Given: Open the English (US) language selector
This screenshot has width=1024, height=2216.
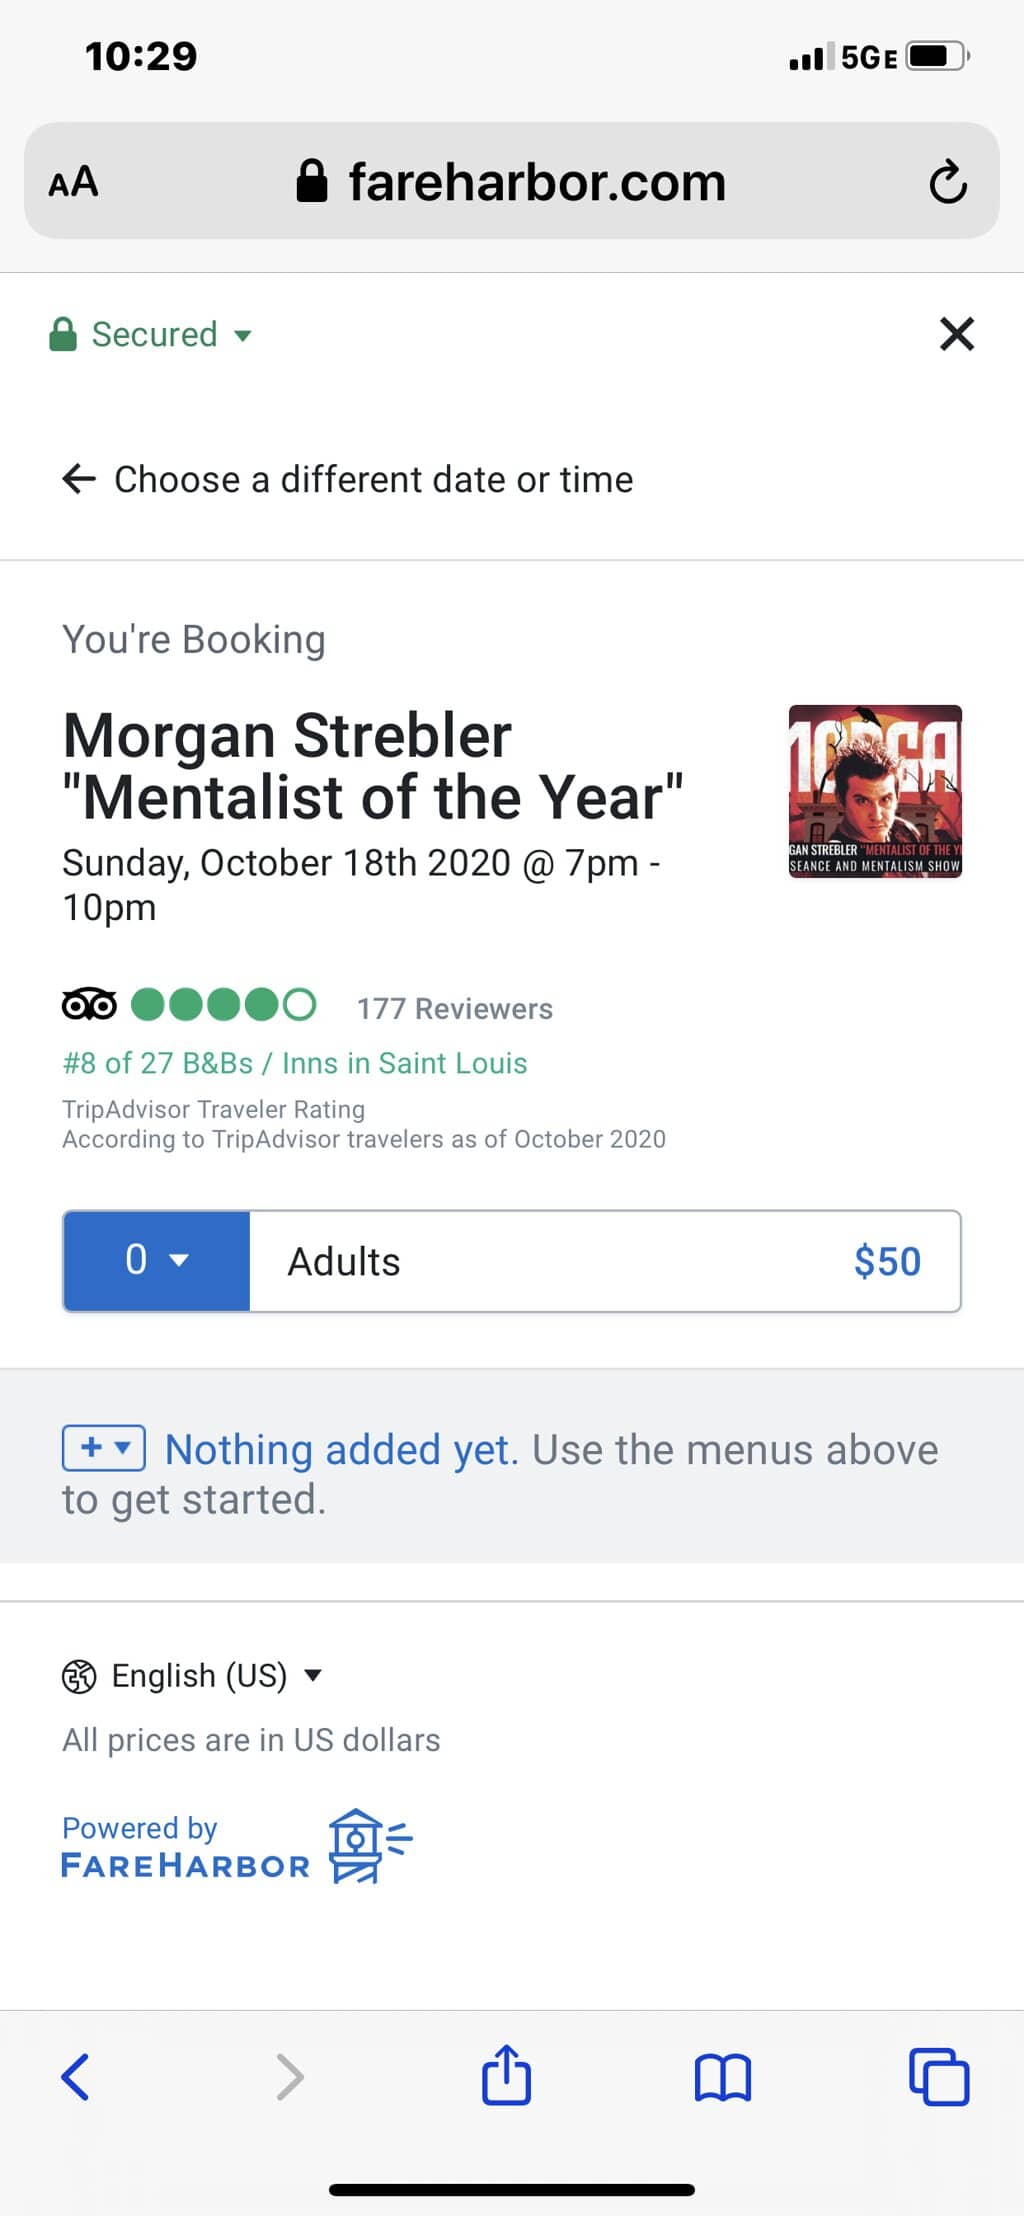Looking at the screenshot, I should tap(192, 1675).
